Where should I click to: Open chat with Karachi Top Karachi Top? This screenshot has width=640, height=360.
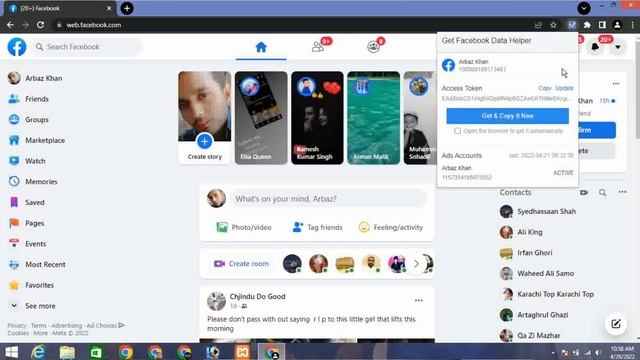(547, 294)
